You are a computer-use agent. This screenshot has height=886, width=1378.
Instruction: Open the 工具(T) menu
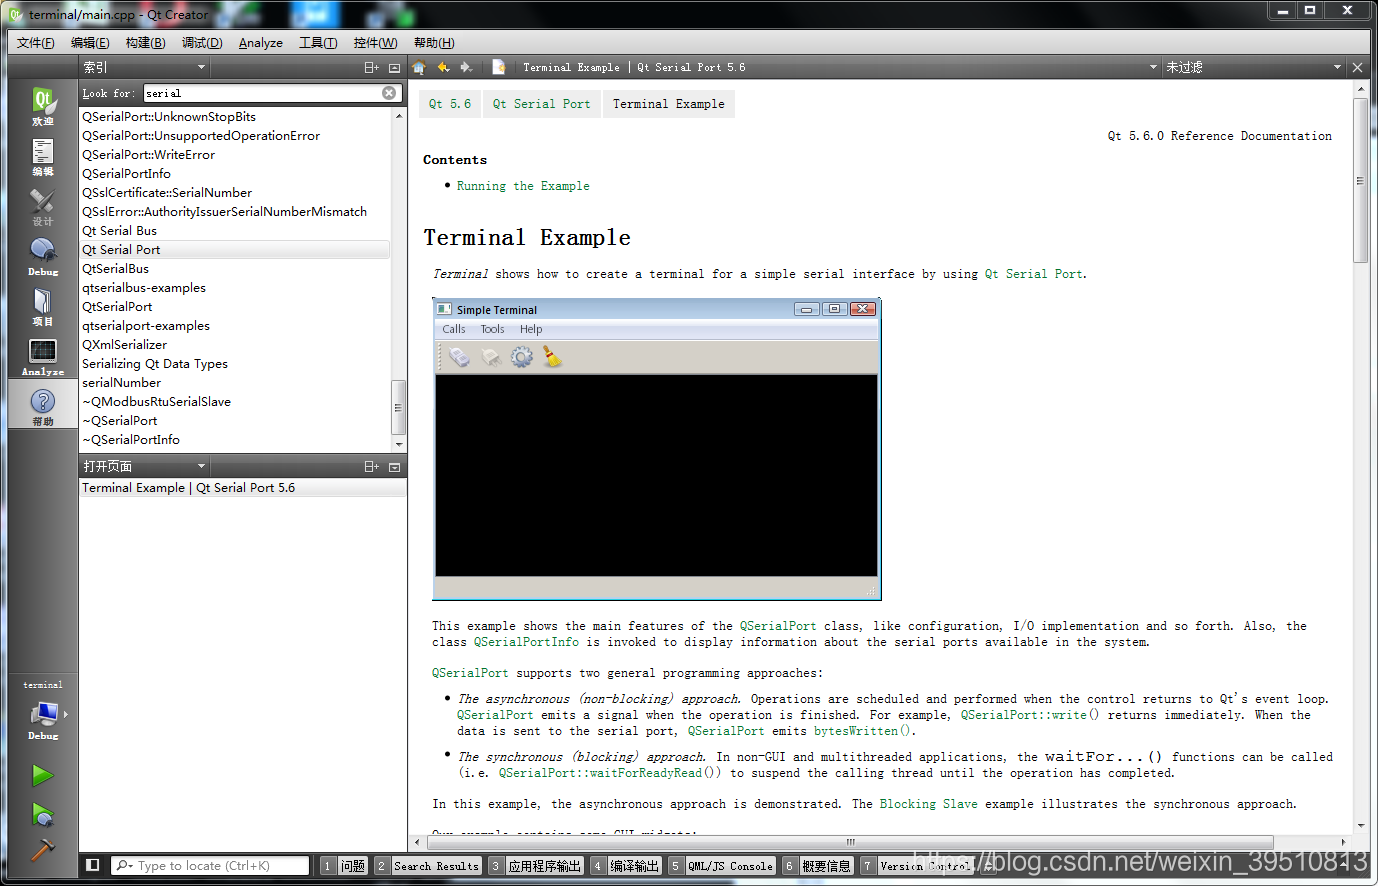[318, 43]
